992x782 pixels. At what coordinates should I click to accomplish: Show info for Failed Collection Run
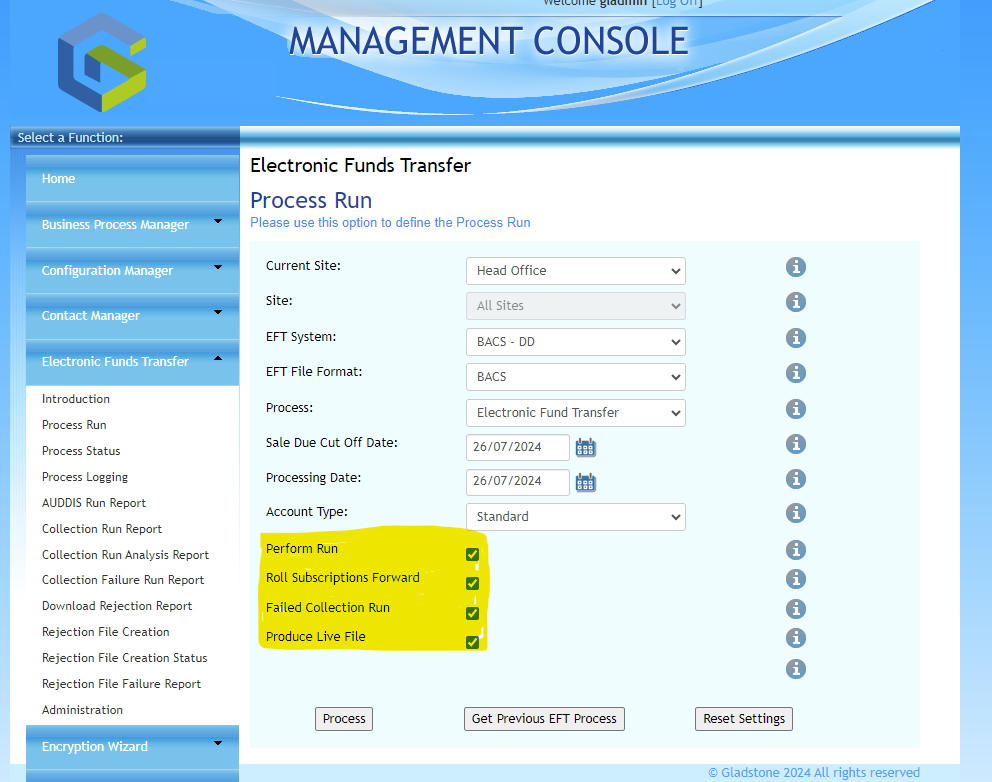pyautogui.click(x=796, y=609)
